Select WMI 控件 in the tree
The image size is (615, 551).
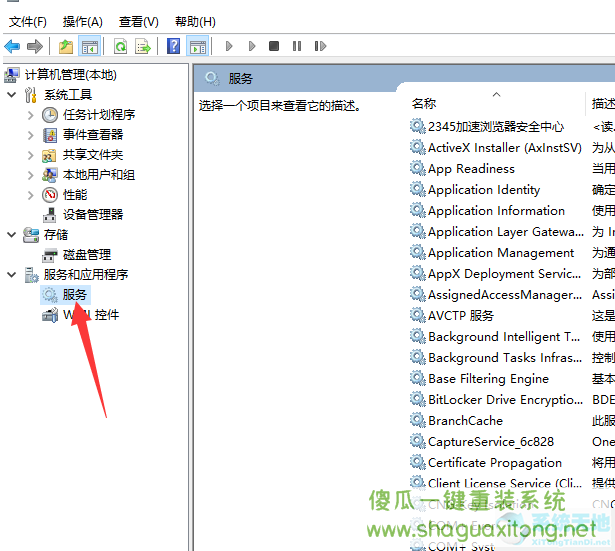91,315
